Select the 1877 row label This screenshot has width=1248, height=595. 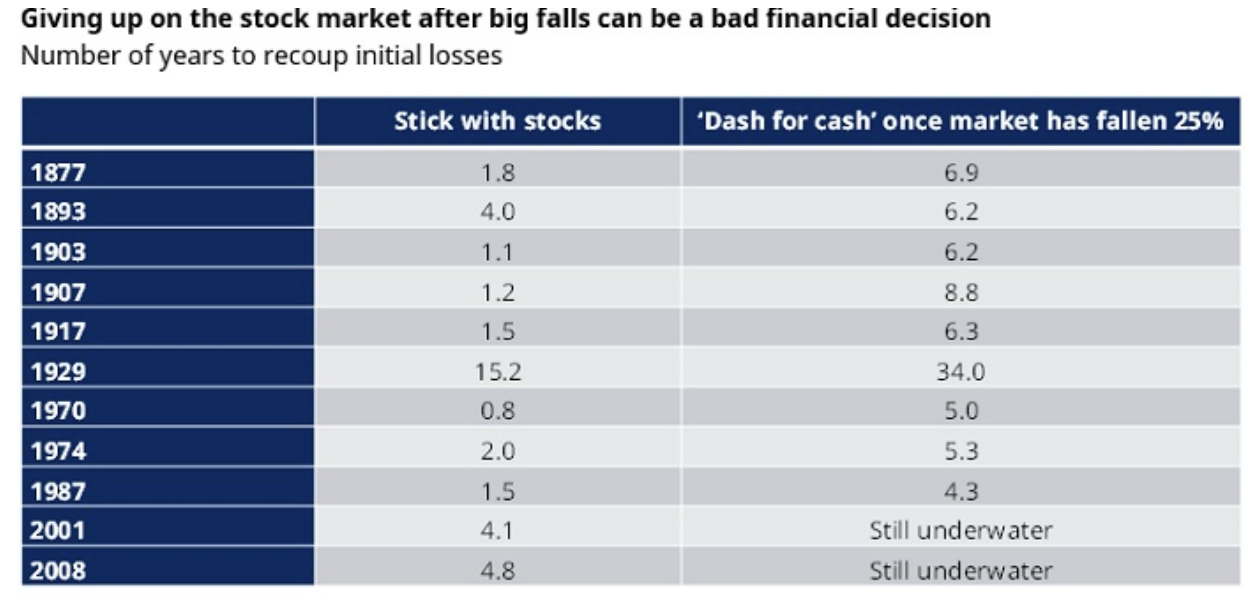59,173
